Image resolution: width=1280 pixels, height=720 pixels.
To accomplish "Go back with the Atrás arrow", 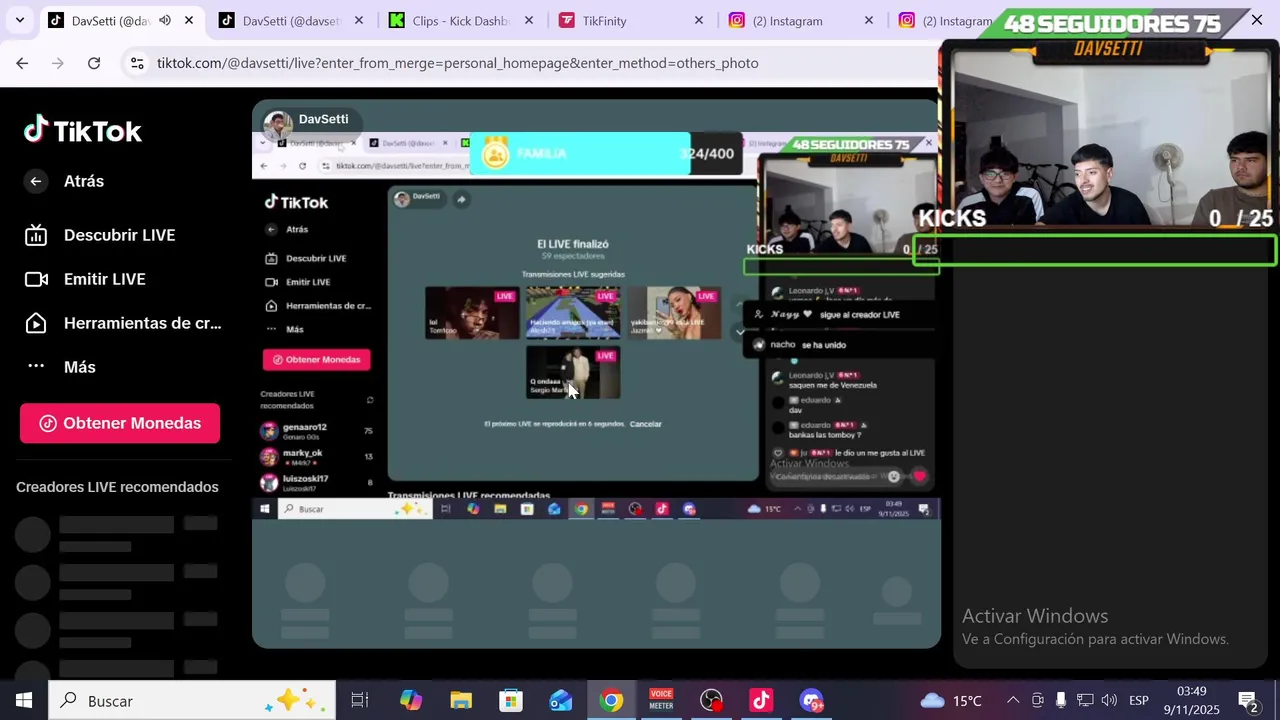I will point(36,181).
